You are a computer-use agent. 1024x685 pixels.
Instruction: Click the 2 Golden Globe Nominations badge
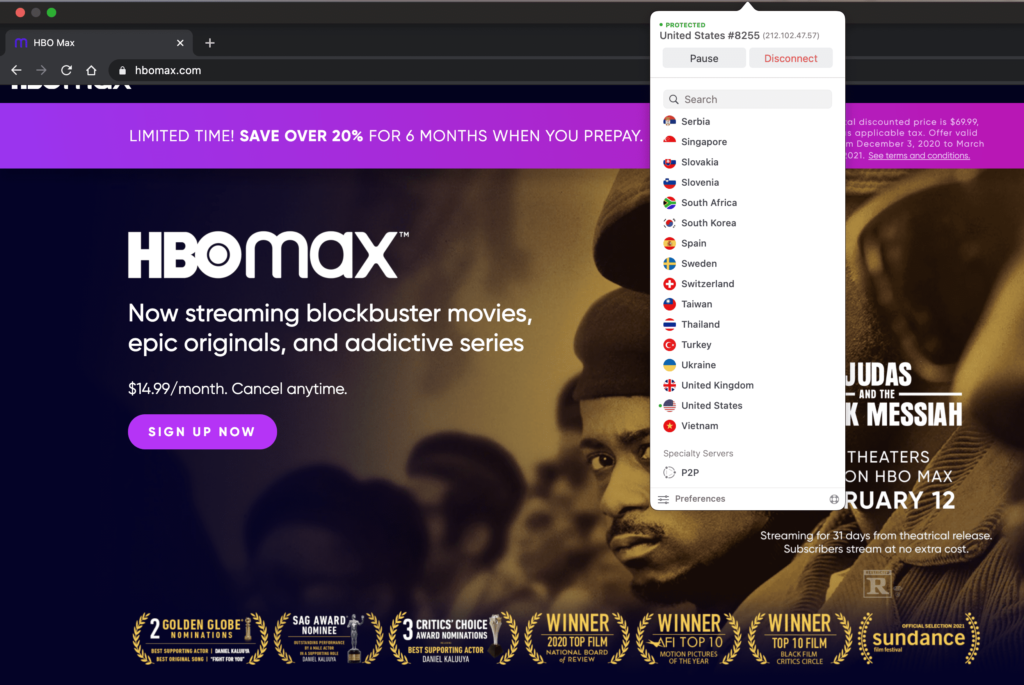coord(200,638)
